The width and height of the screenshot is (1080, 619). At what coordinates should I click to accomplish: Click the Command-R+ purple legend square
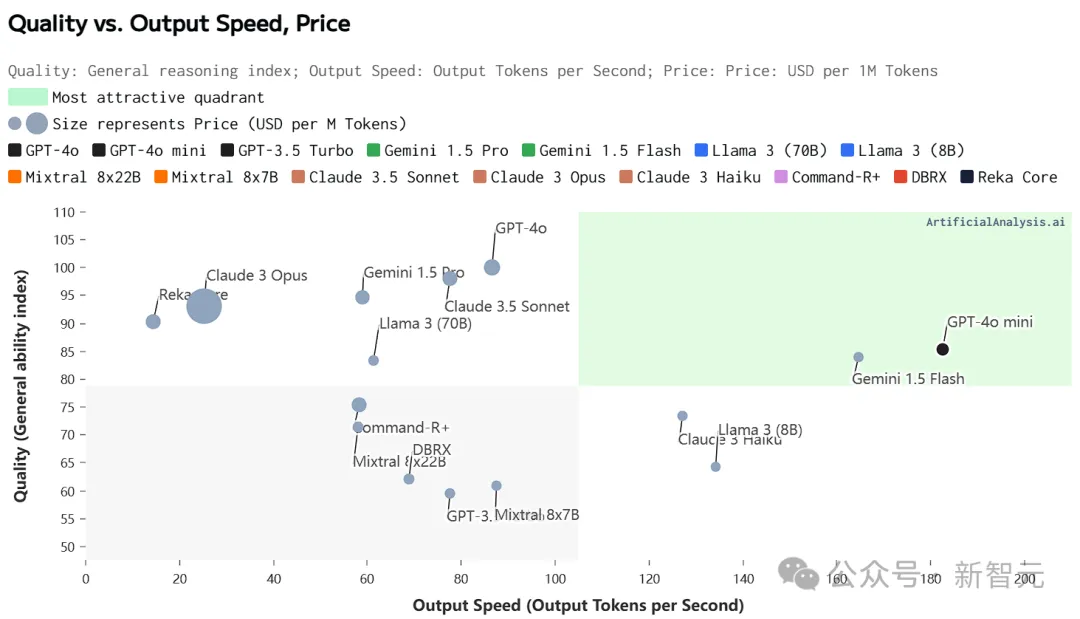coord(781,177)
